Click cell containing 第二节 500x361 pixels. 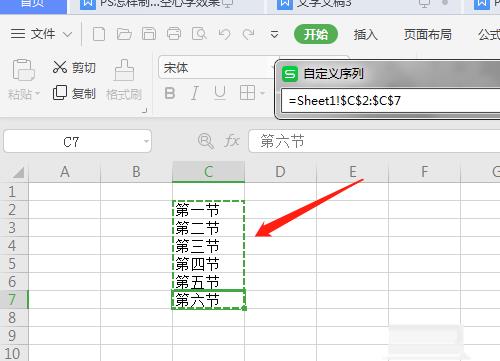click(208, 228)
